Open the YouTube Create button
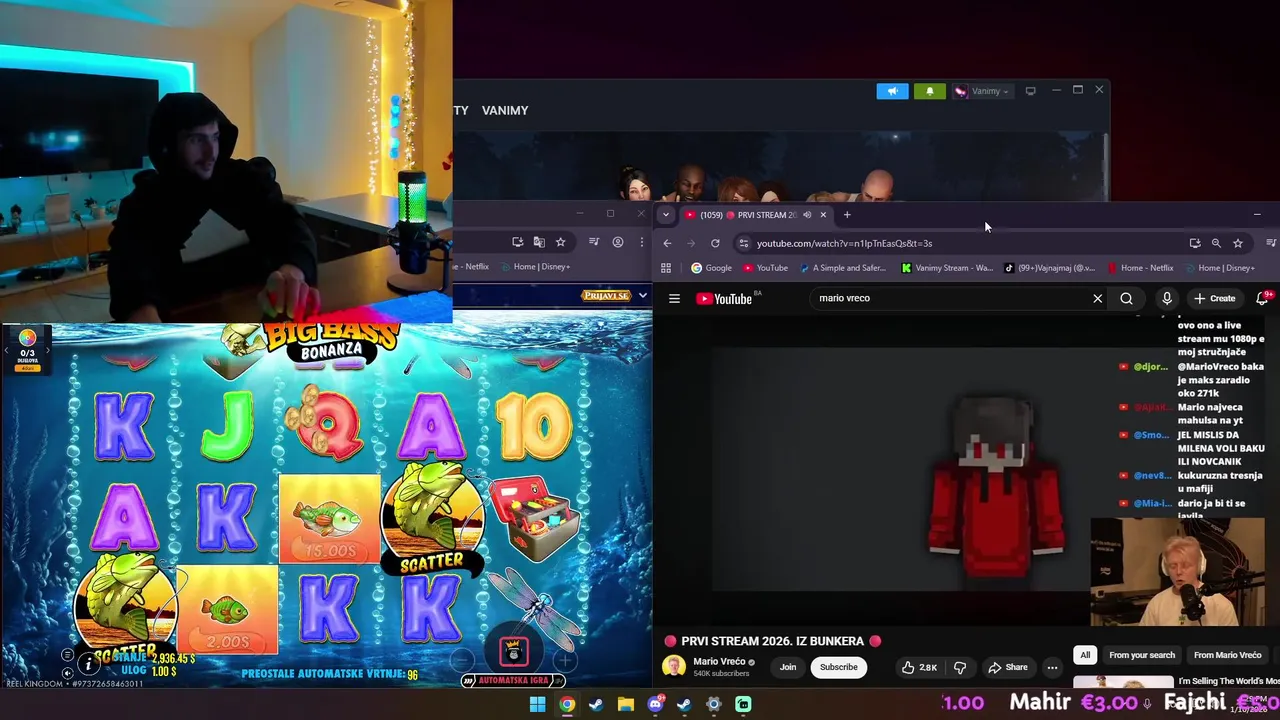The width and height of the screenshot is (1280, 720). pyautogui.click(x=1215, y=298)
